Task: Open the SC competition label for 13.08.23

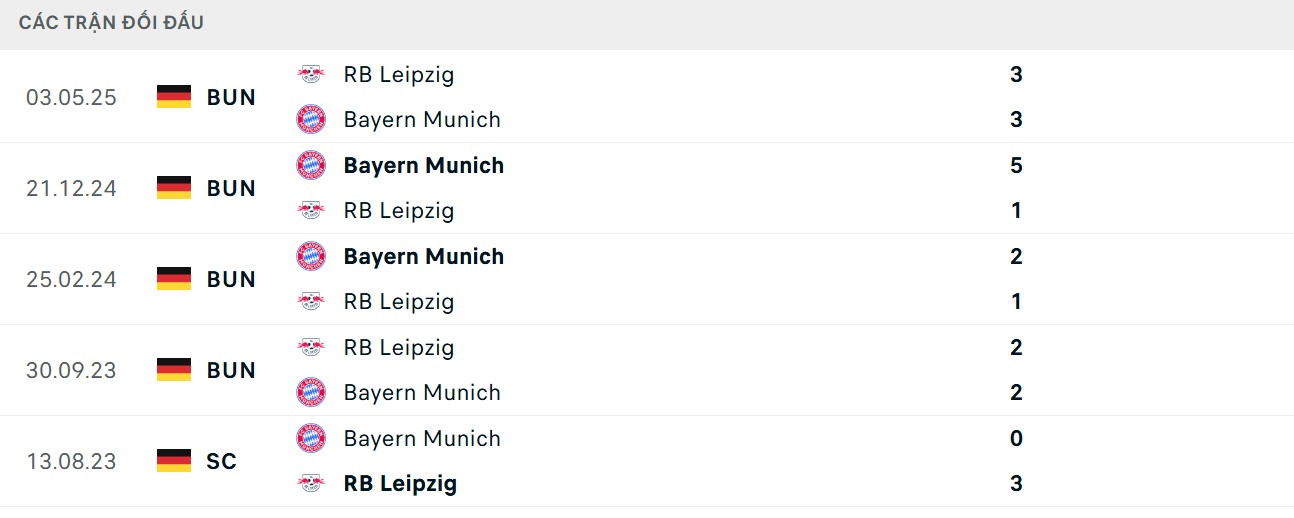Action: tap(222, 461)
